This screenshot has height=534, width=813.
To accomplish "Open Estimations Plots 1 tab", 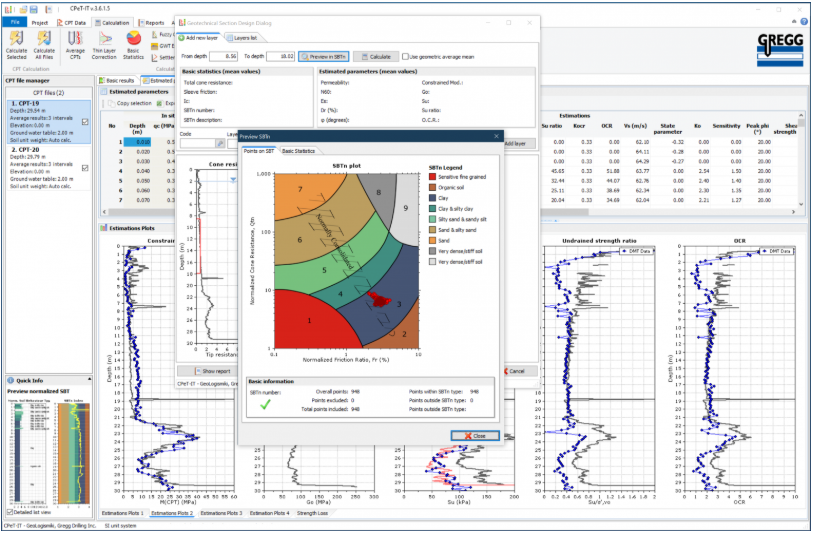I will coord(123,513).
